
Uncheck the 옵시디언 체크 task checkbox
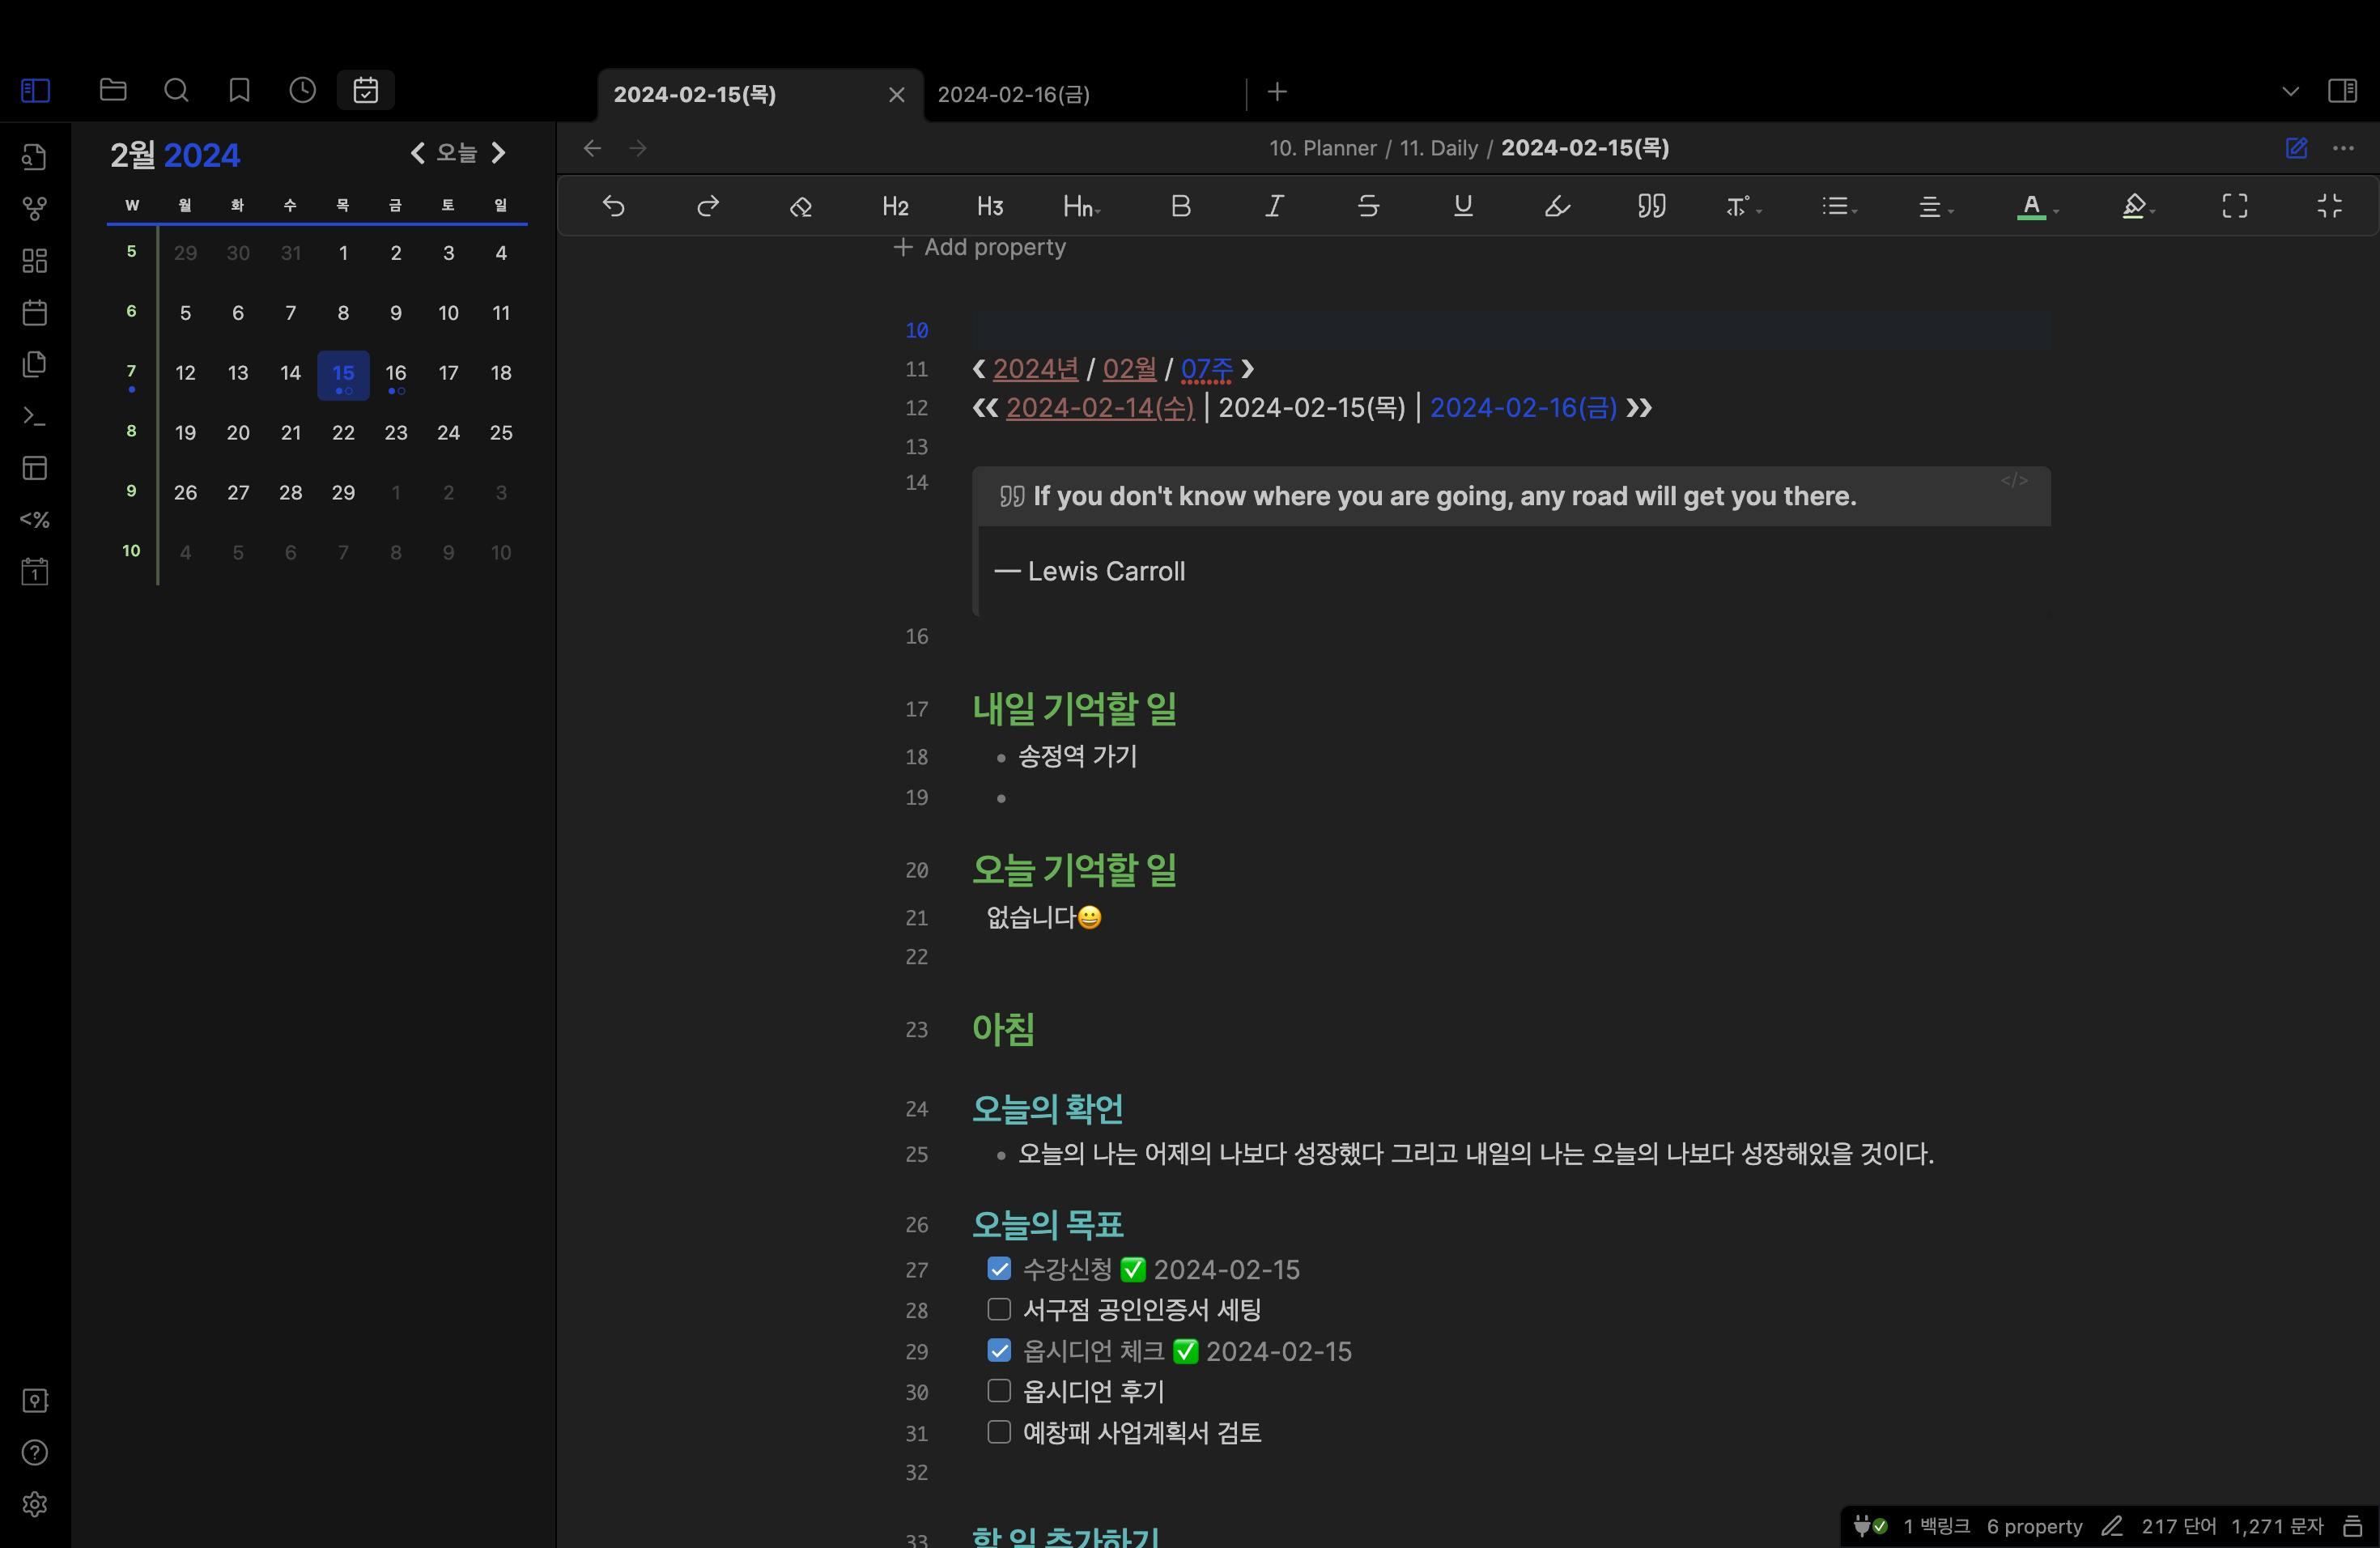(x=999, y=1351)
